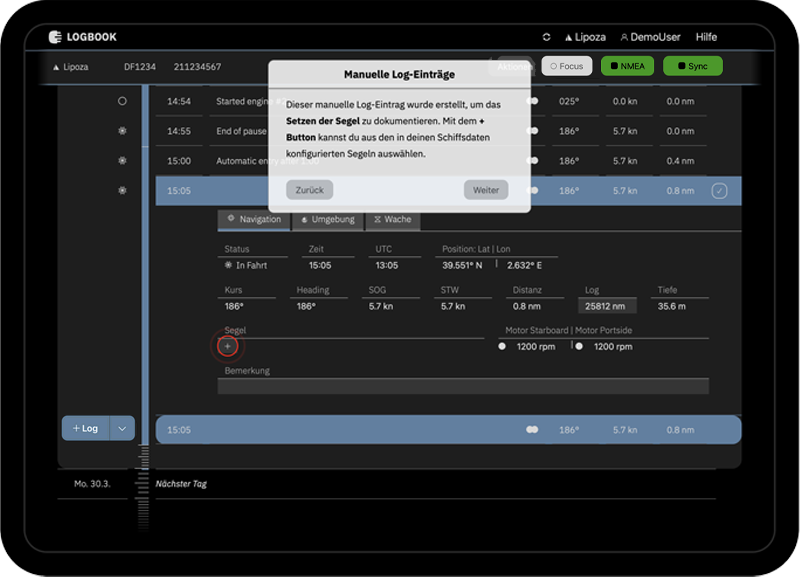Viewport: 800px width, 577px height.
Task: Click the latitude value 39.551° N
Action: (462, 265)
